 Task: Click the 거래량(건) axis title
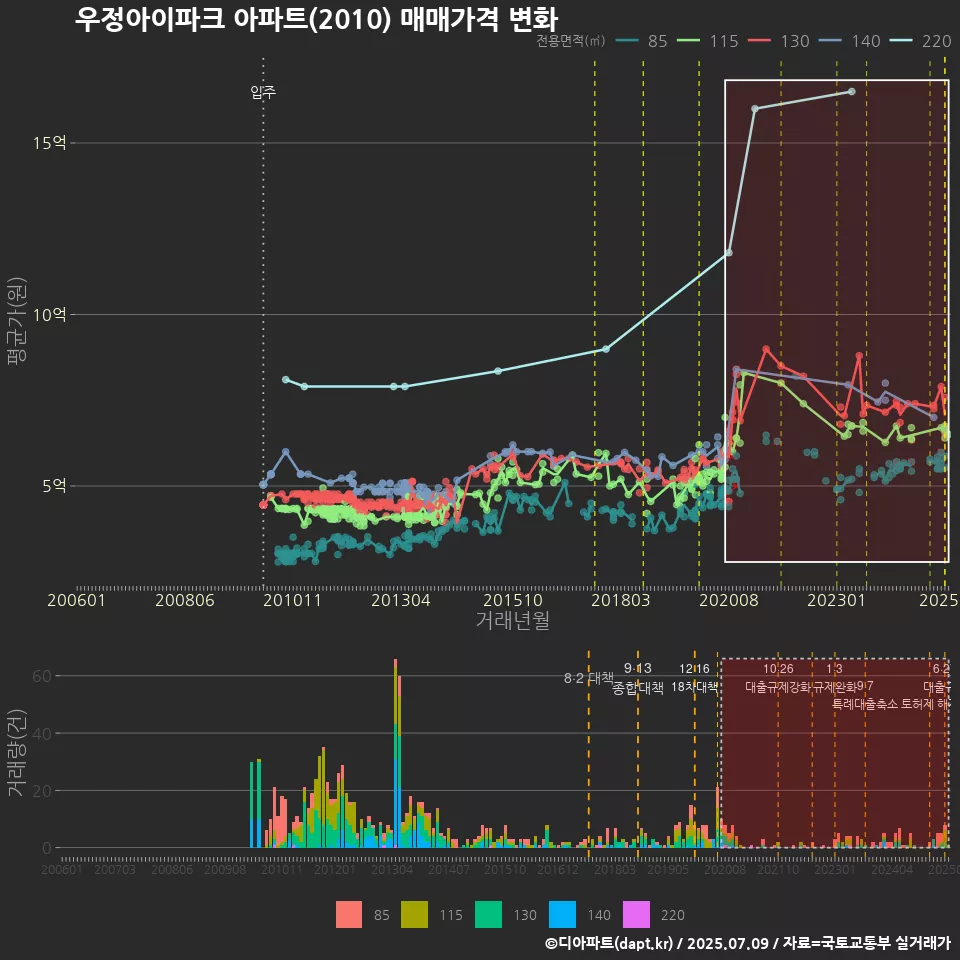click(x=17, y=753)
